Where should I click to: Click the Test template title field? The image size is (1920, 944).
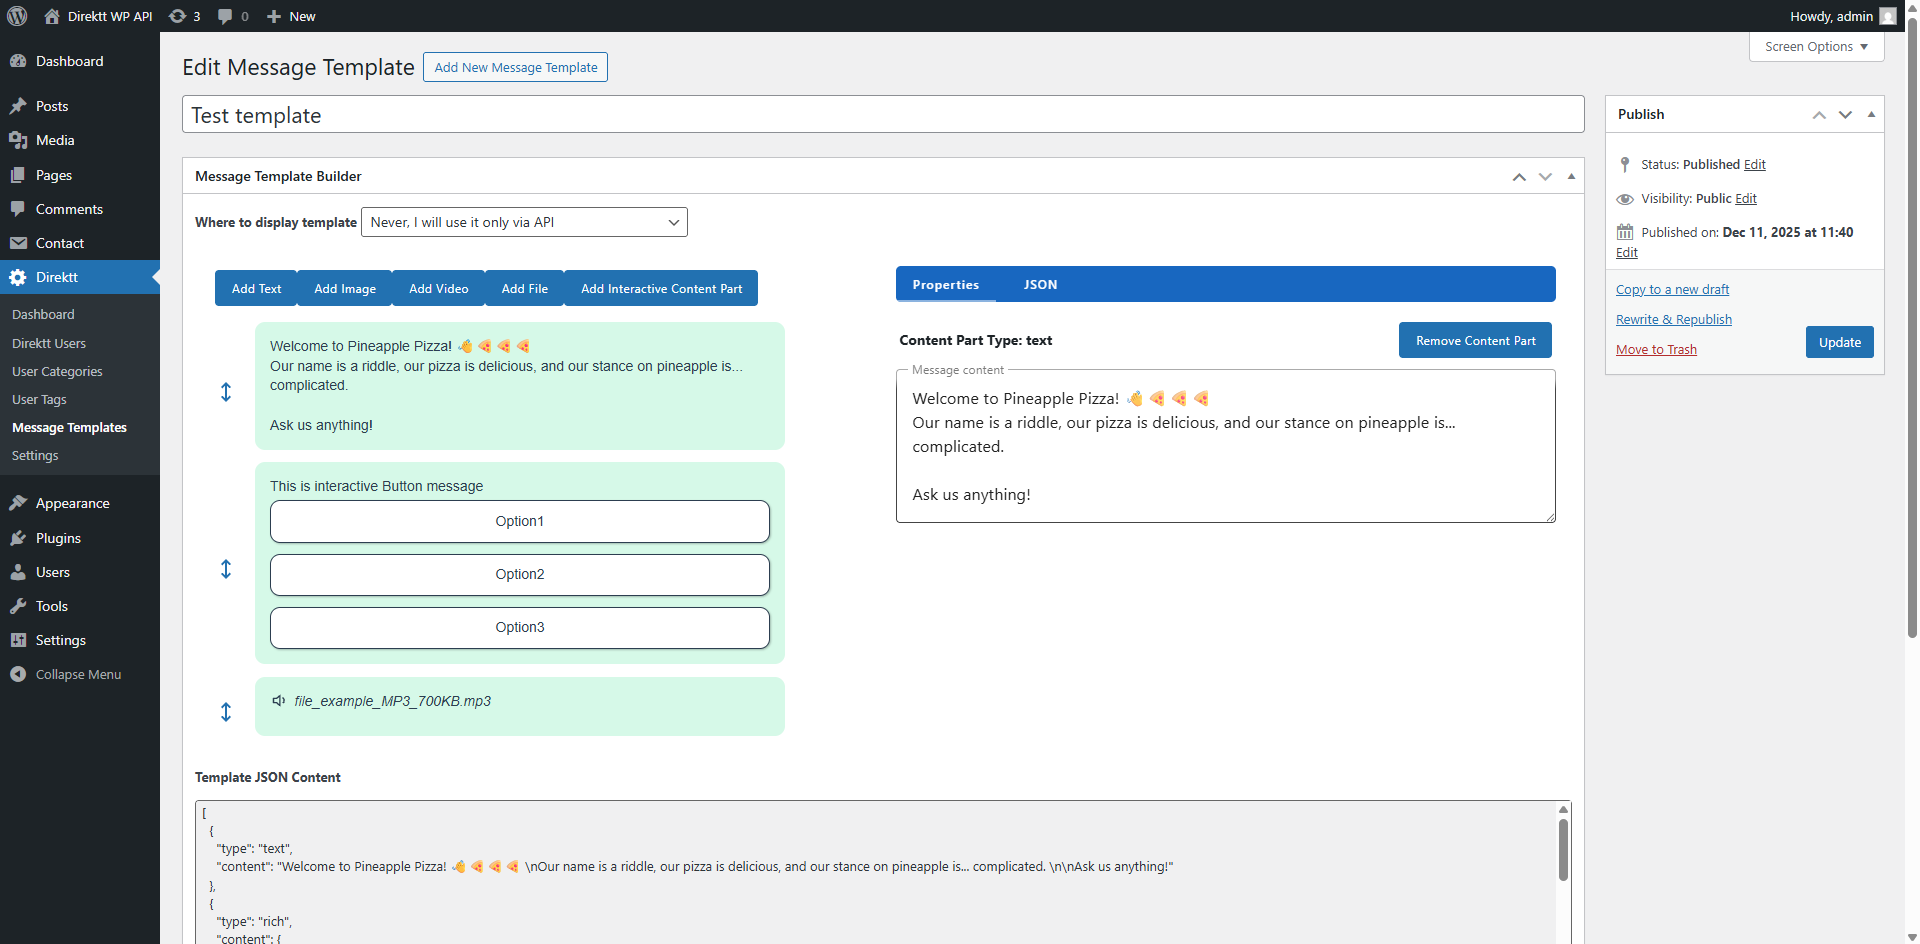600,114
